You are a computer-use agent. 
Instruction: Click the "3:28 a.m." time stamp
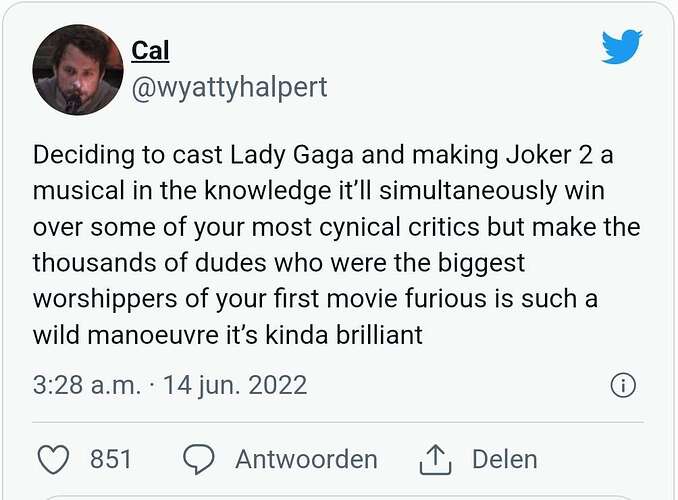pyautogui.click(x=86, y=385)
